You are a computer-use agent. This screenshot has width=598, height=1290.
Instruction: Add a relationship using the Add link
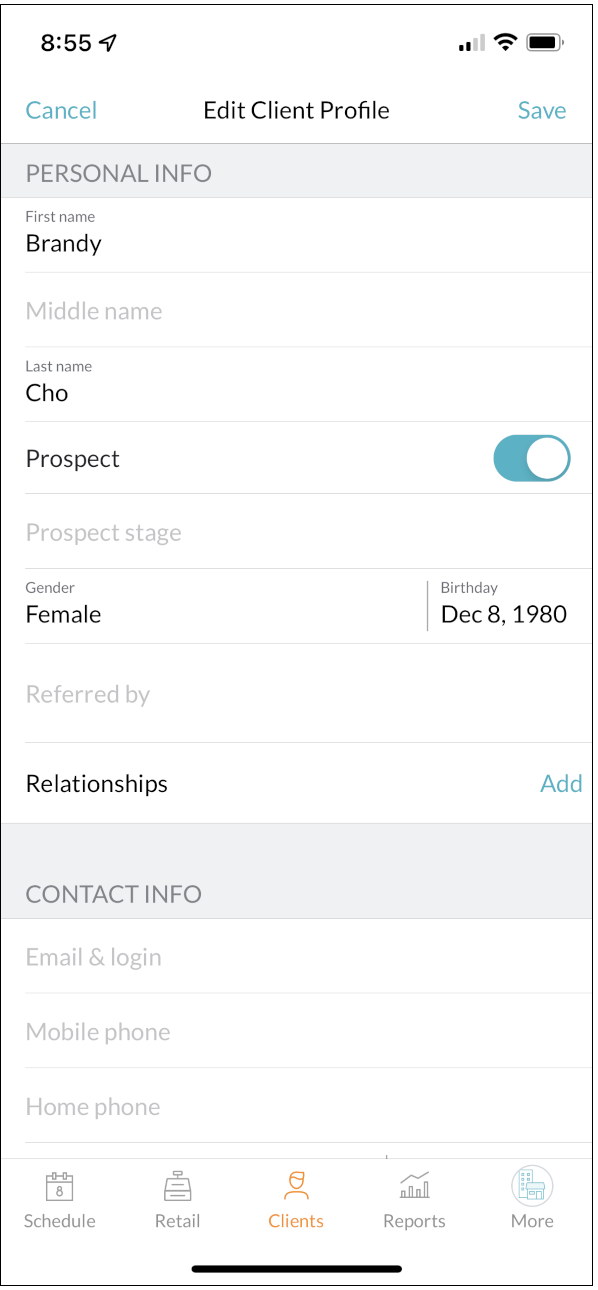click(561, 783)
